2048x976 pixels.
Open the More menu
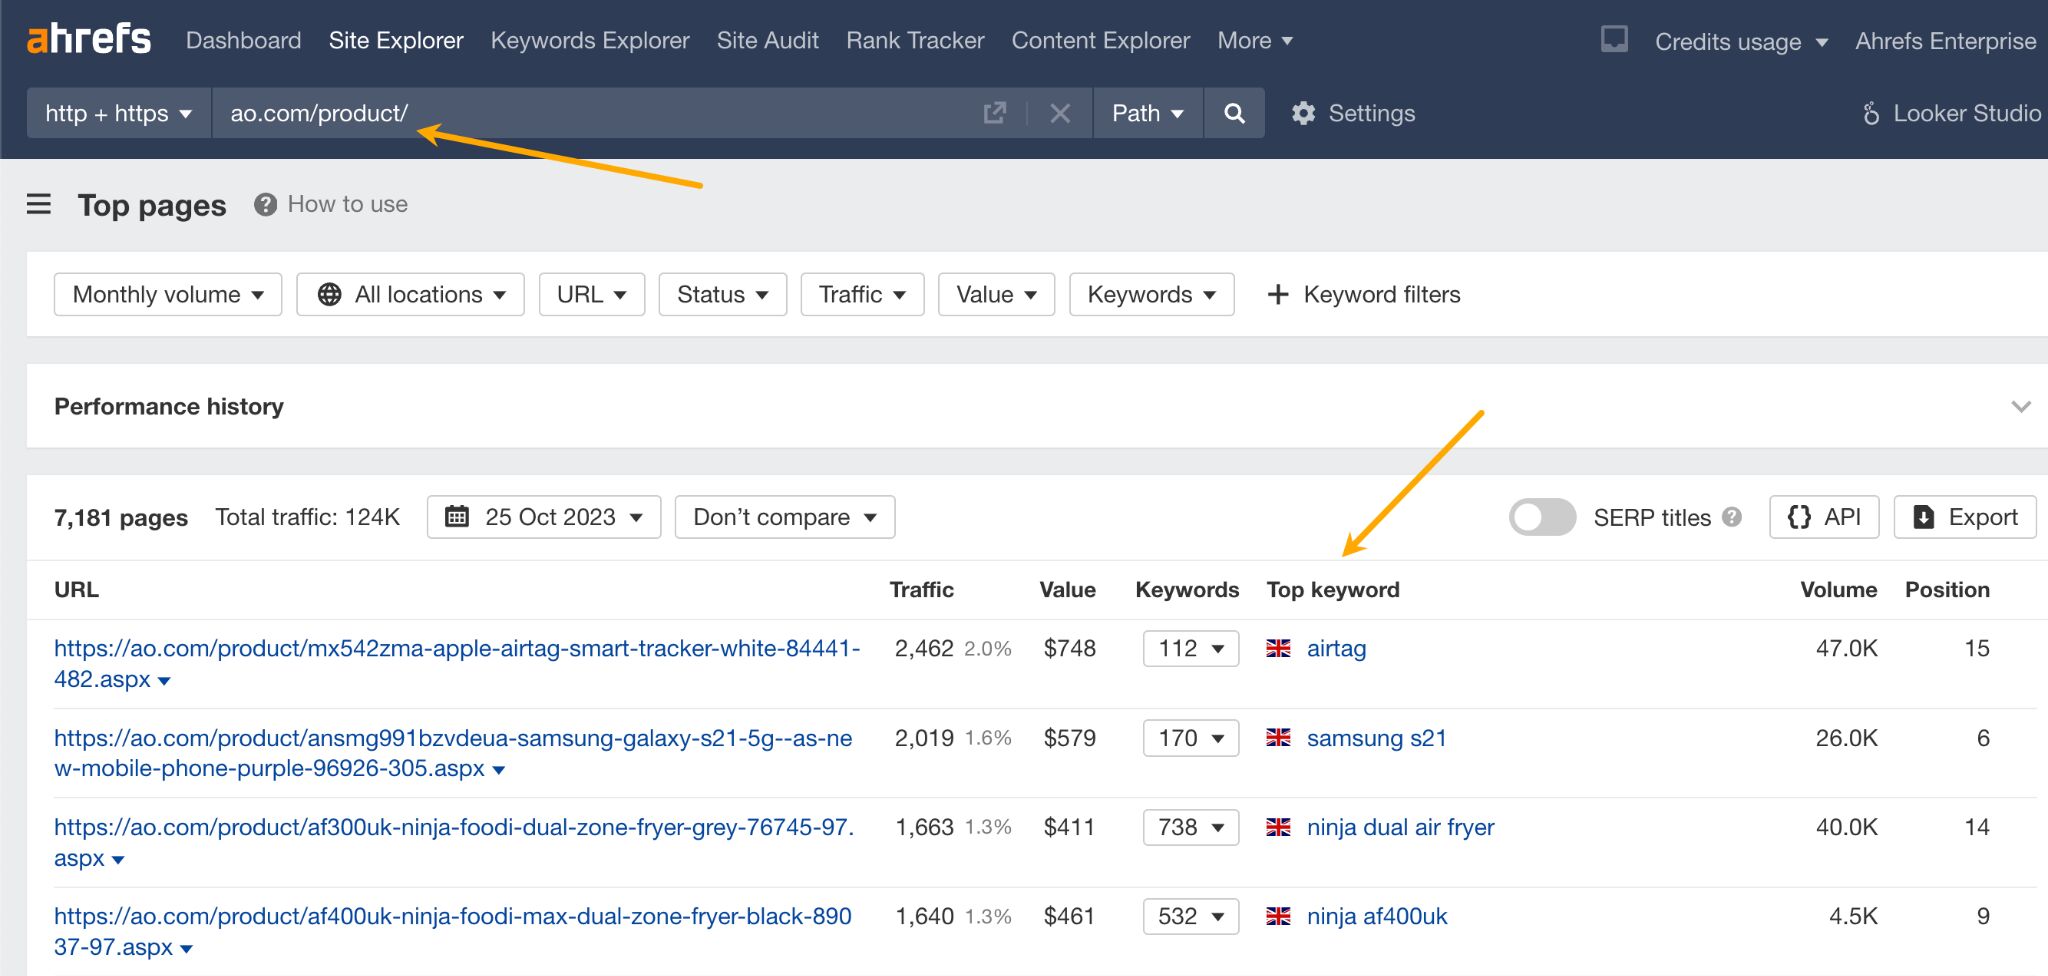click(1255, 40)
